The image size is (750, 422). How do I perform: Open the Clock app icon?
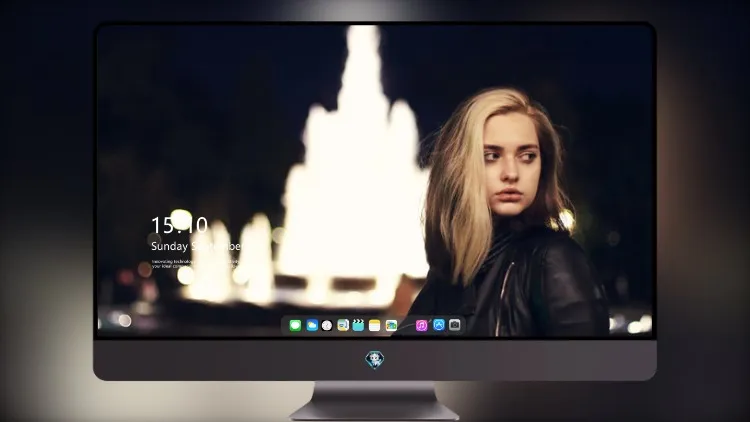coord(327,325)
